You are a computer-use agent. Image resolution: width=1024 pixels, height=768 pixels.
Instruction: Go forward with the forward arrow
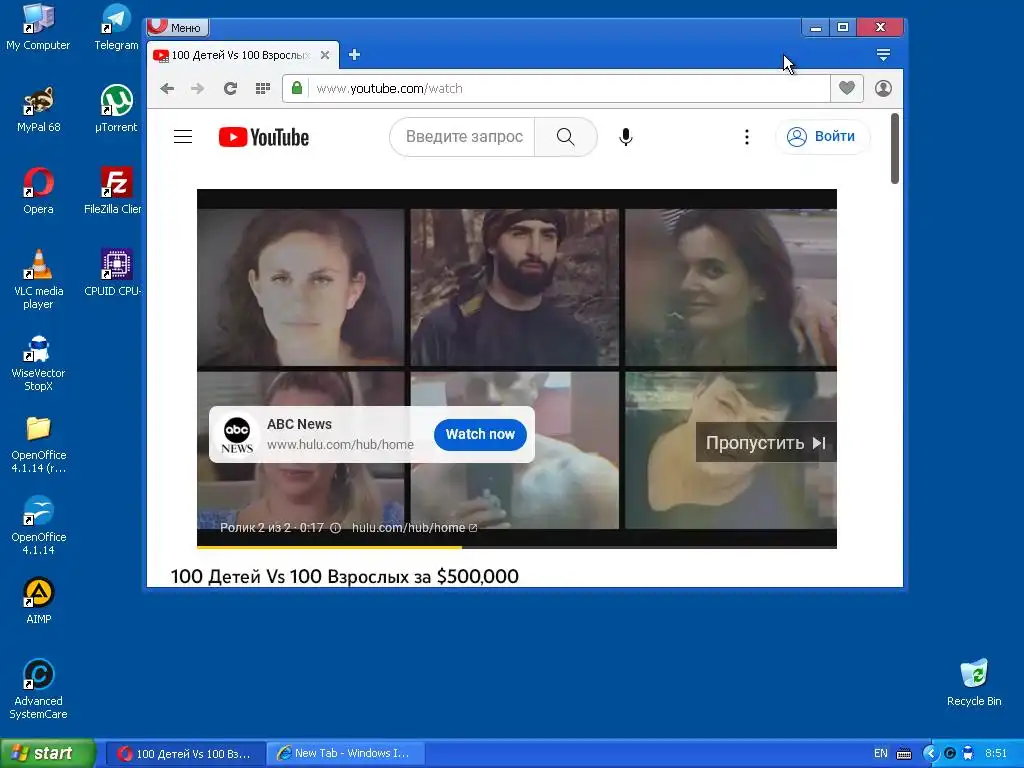[198, 88]
